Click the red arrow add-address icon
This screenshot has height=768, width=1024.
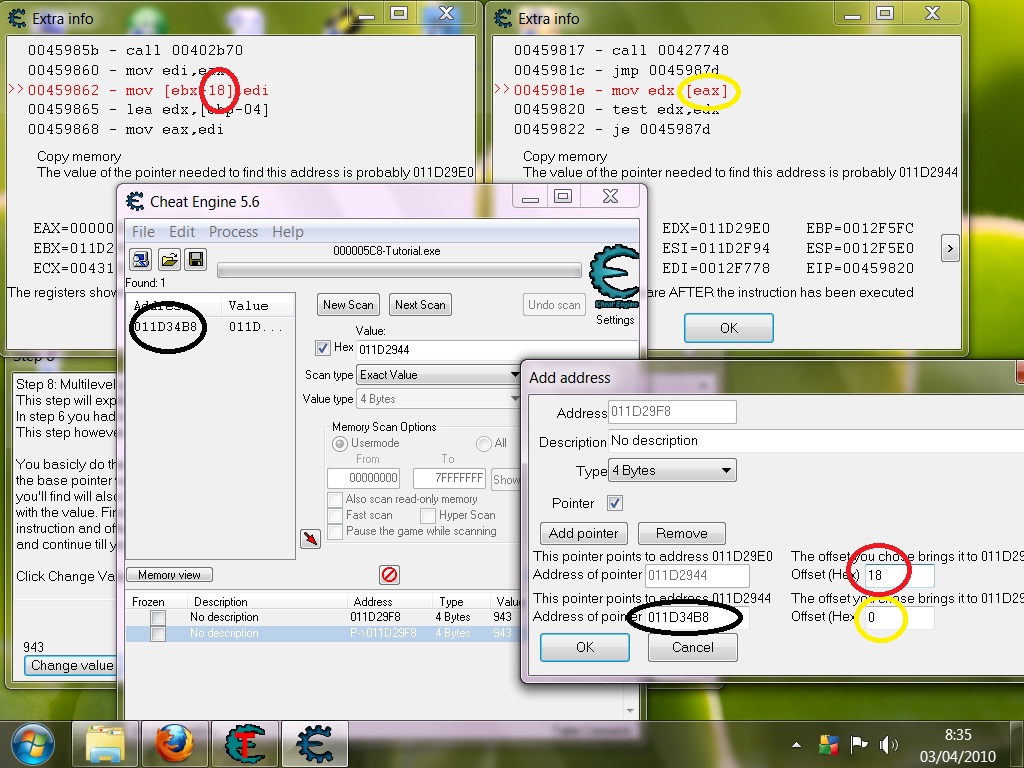(x=310, y=538)
